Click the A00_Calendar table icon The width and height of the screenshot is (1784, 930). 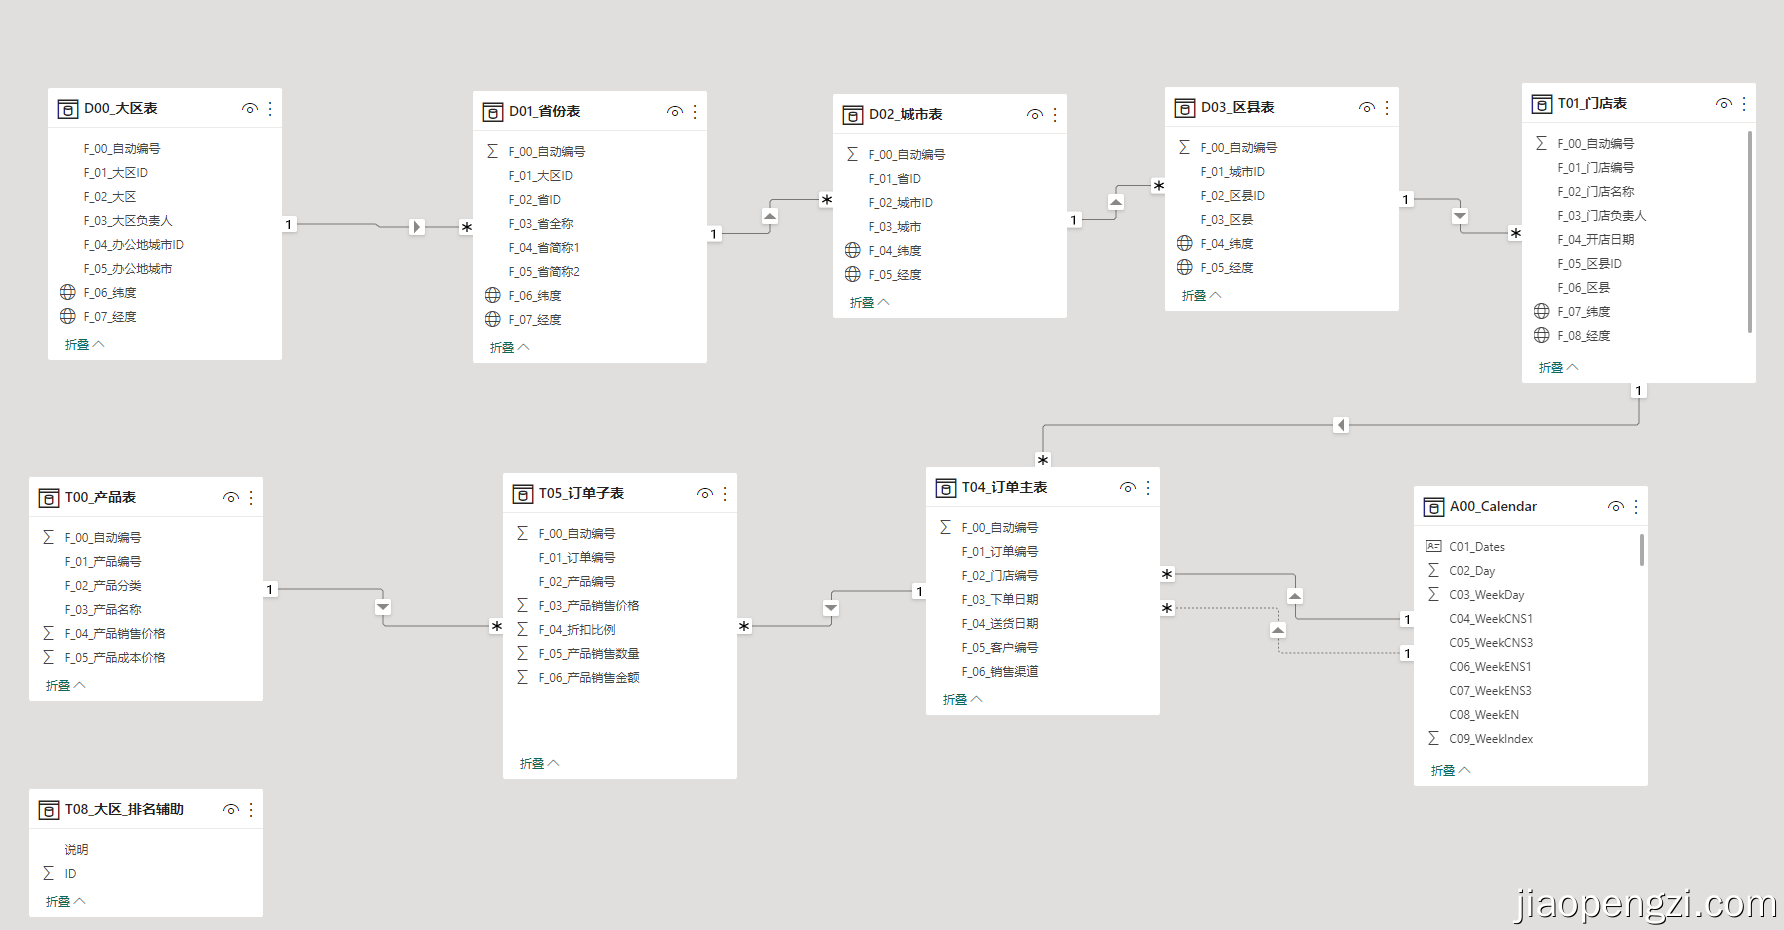tap(1434, 507)
